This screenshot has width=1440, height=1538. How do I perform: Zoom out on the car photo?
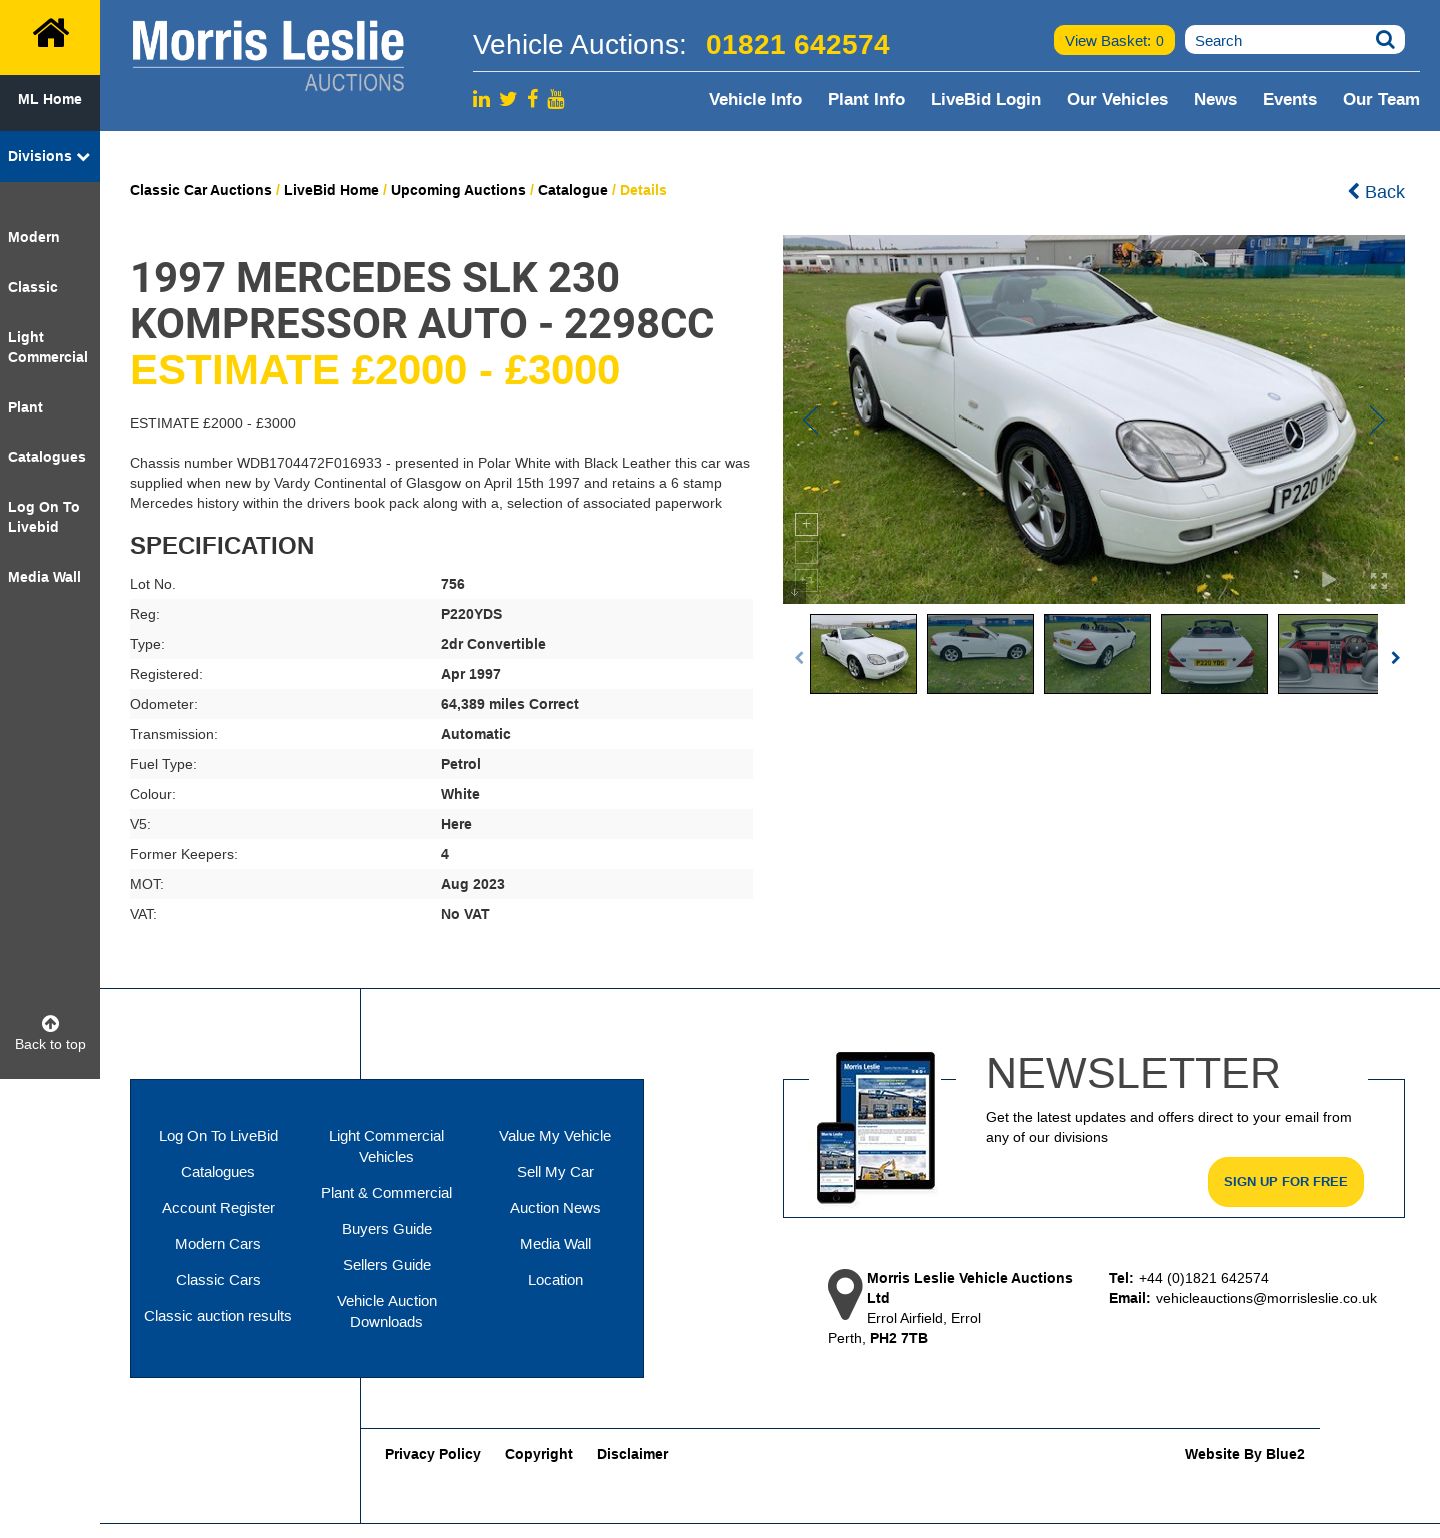[806, 552]
